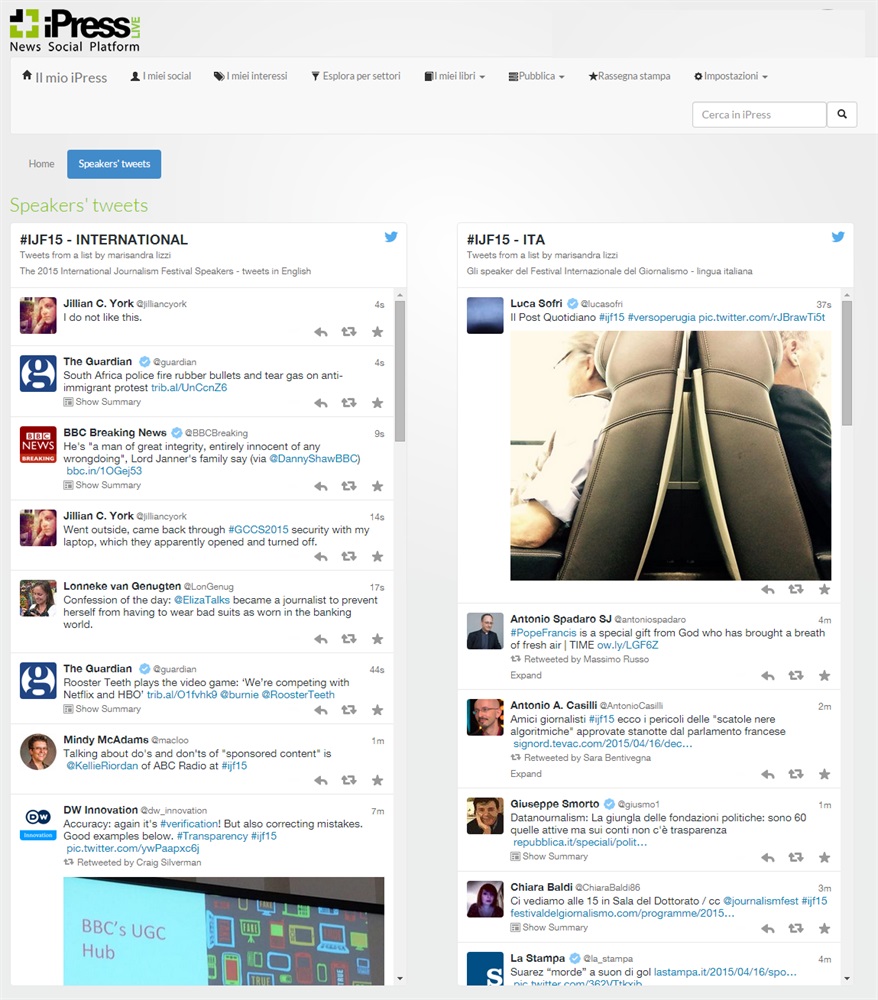Click Twitter bird icon in #IJF15 - ITA header
This screenshot has width=878, height=1000.
(838, 237)
